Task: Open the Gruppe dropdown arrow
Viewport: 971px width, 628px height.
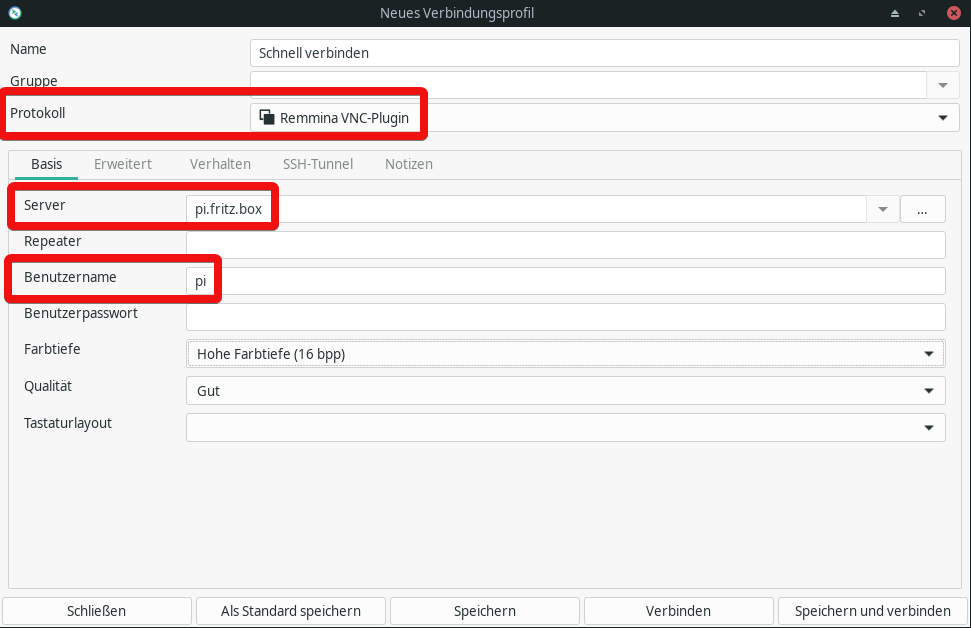Action: click(943, 85)
